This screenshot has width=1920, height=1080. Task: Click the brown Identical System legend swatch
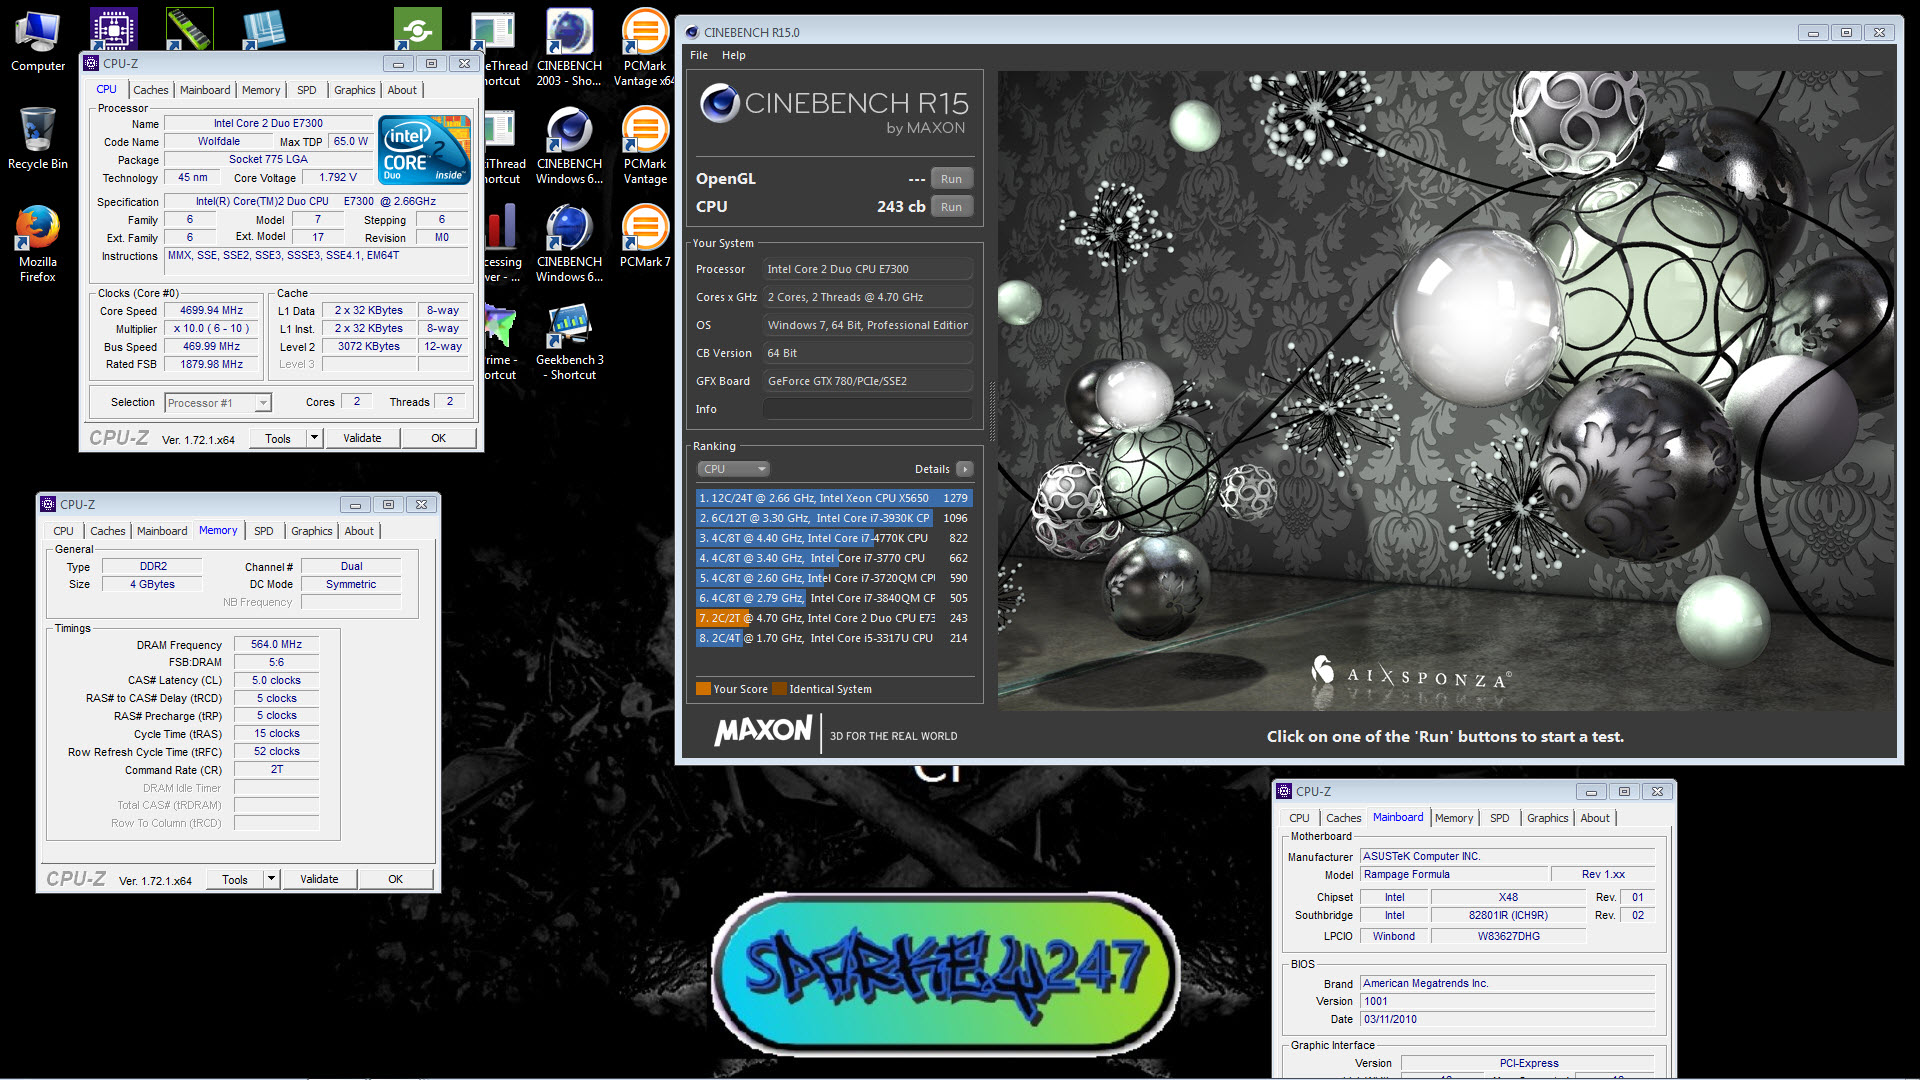click(779, 688)
